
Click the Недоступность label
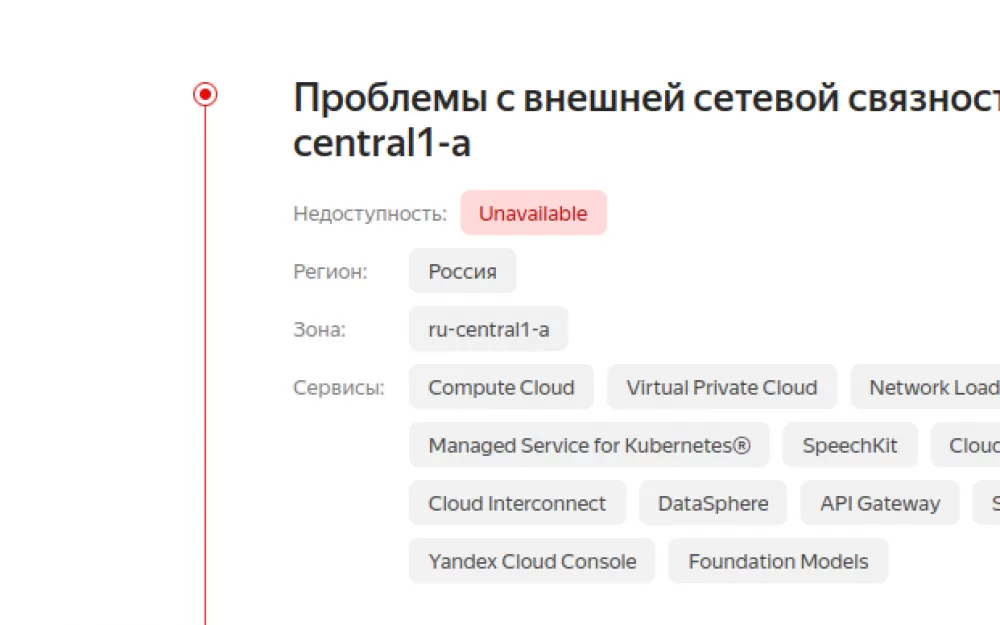pos(370,214)
